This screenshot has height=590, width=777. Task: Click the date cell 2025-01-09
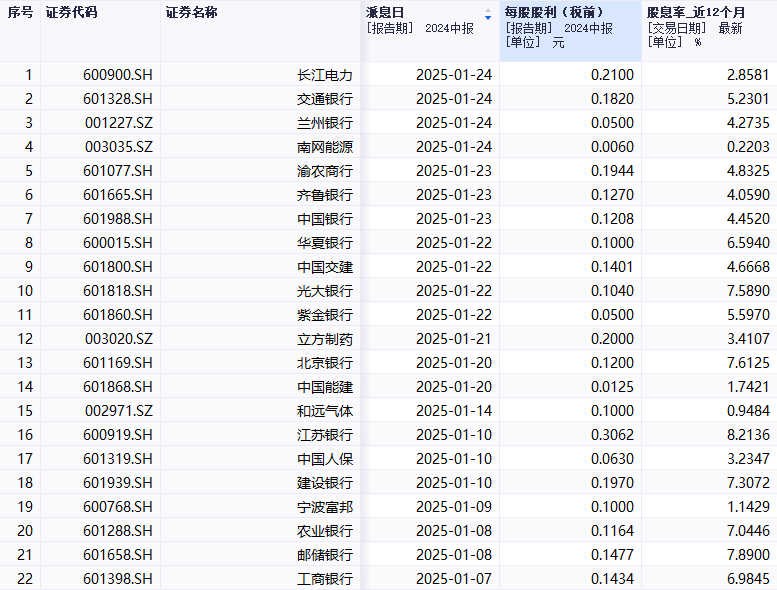point(454,507)
